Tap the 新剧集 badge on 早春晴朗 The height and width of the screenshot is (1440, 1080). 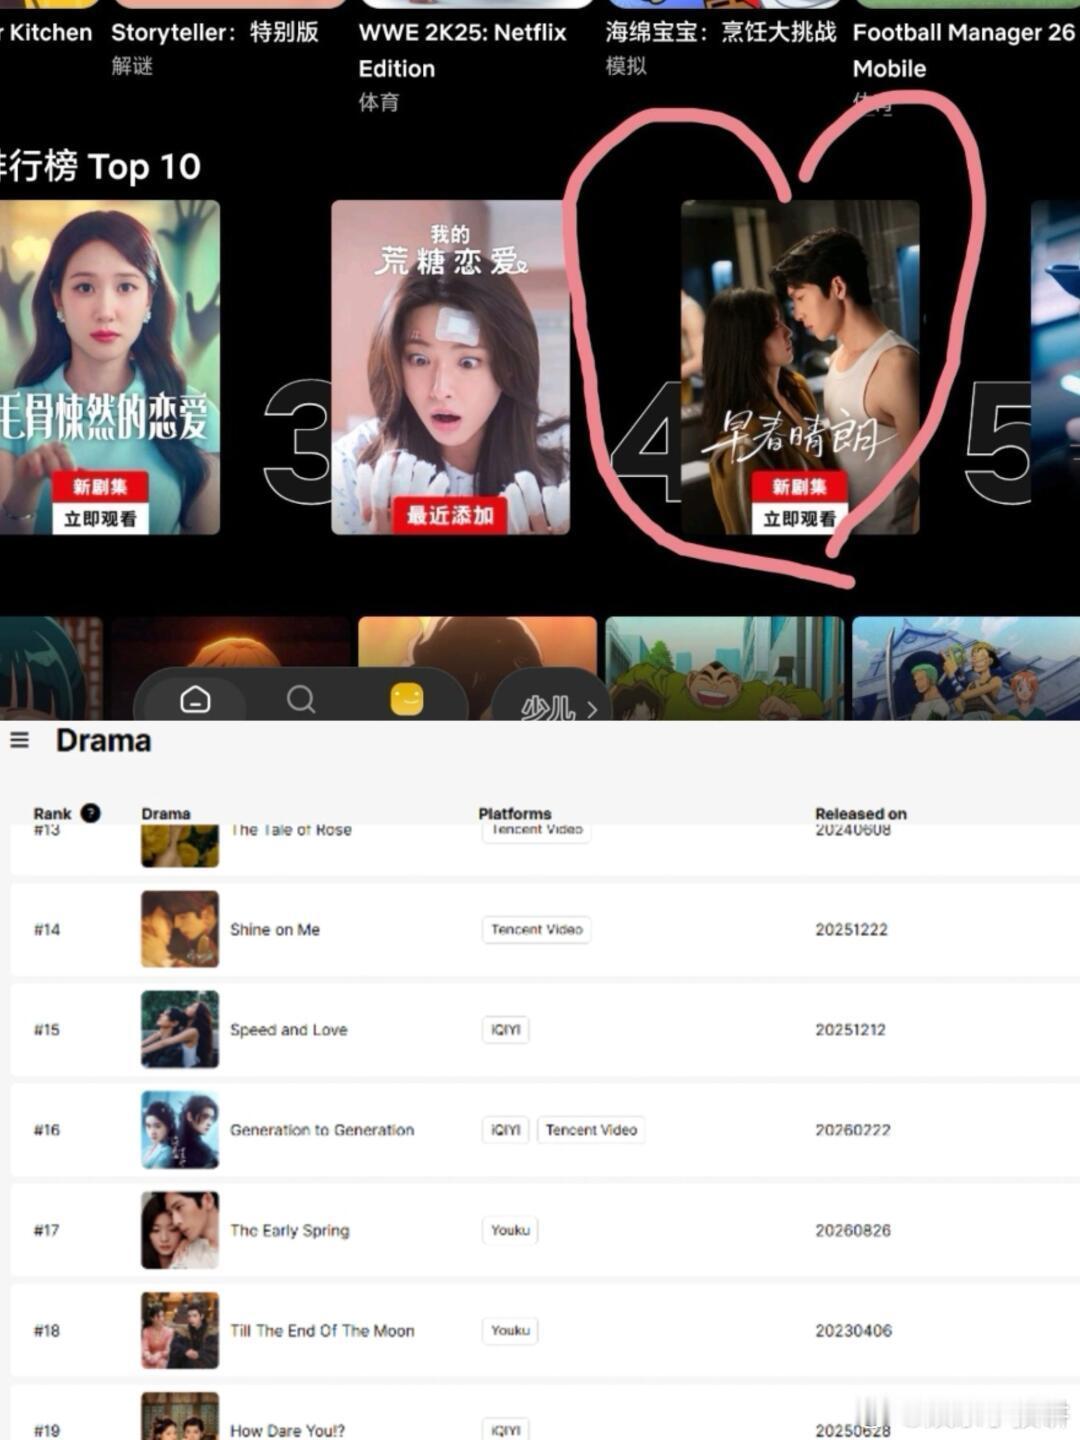point(799,486)
